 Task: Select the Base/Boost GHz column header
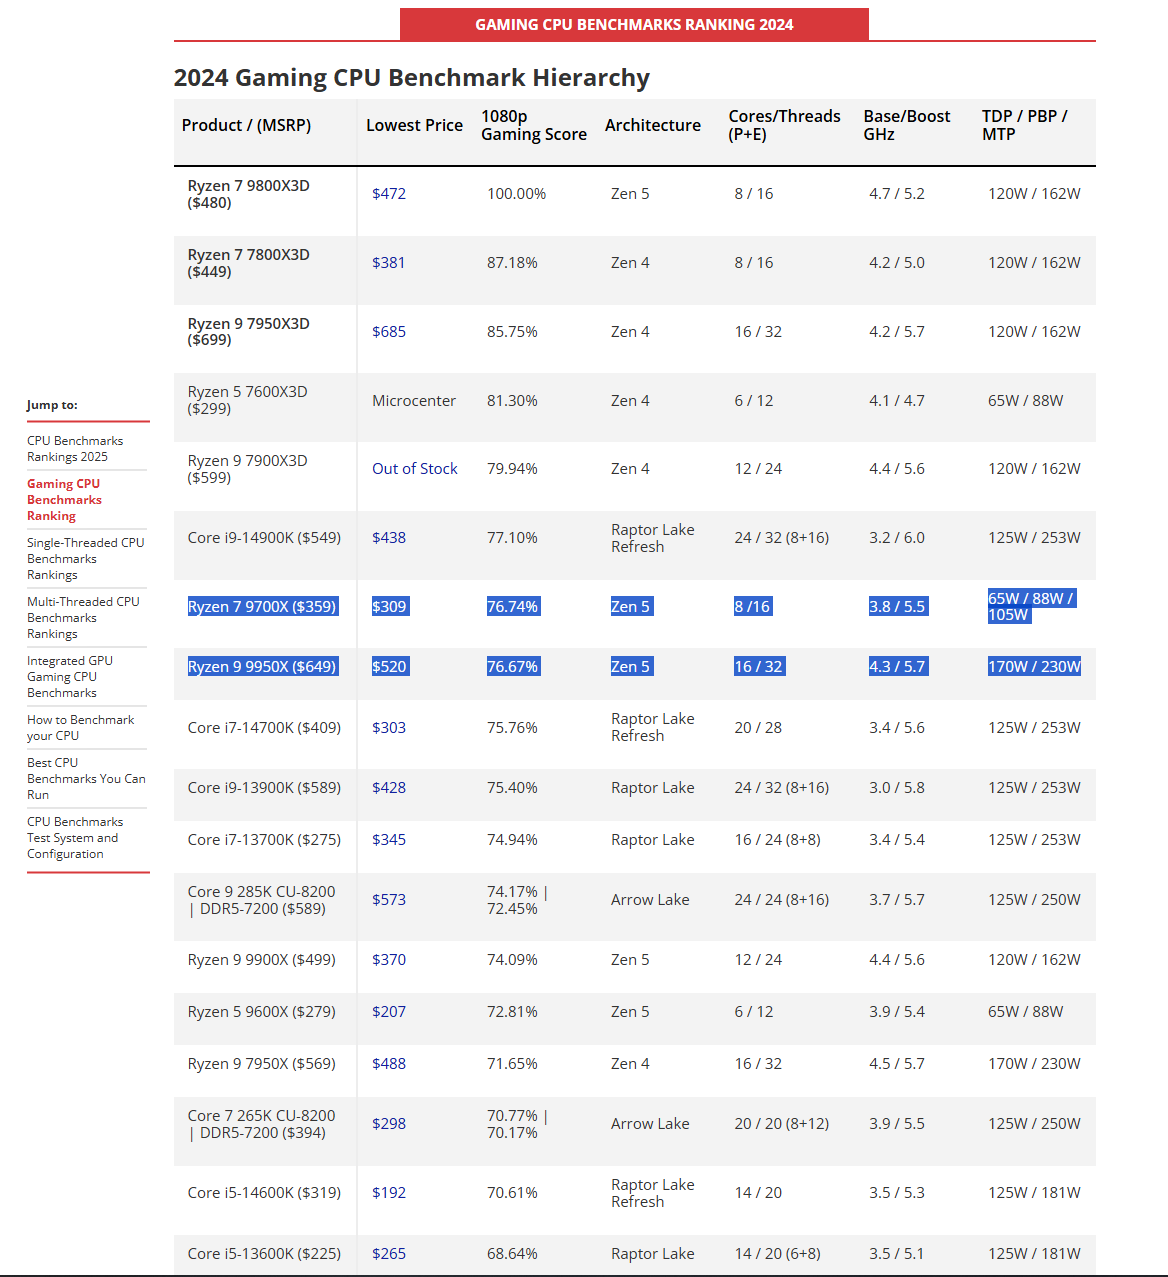coord(907,125)
